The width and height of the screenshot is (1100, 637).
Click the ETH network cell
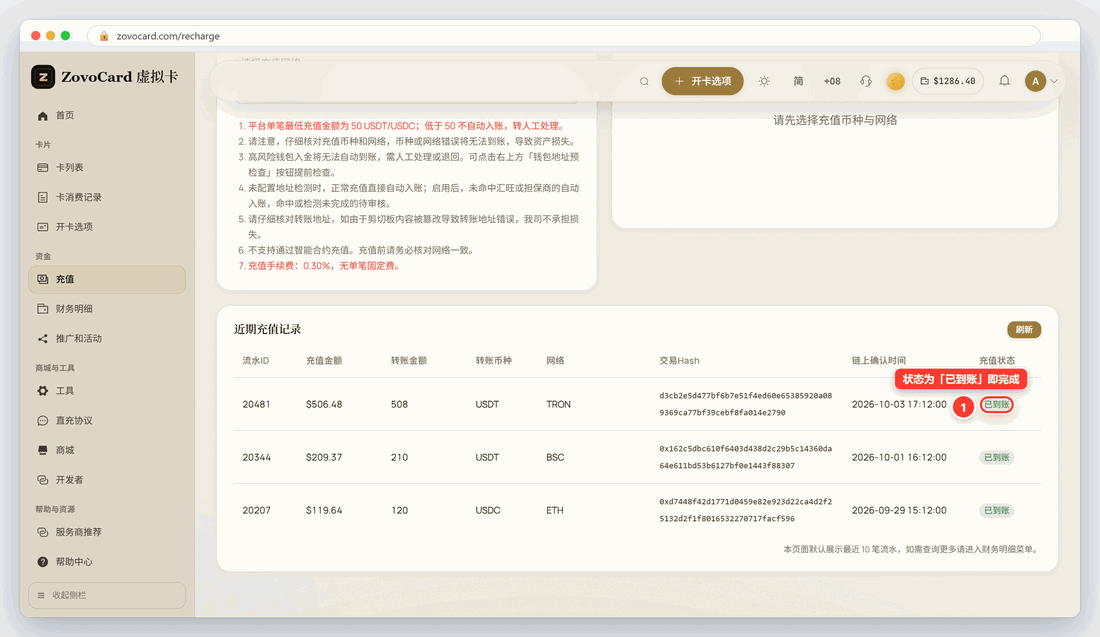click(555, 511)
